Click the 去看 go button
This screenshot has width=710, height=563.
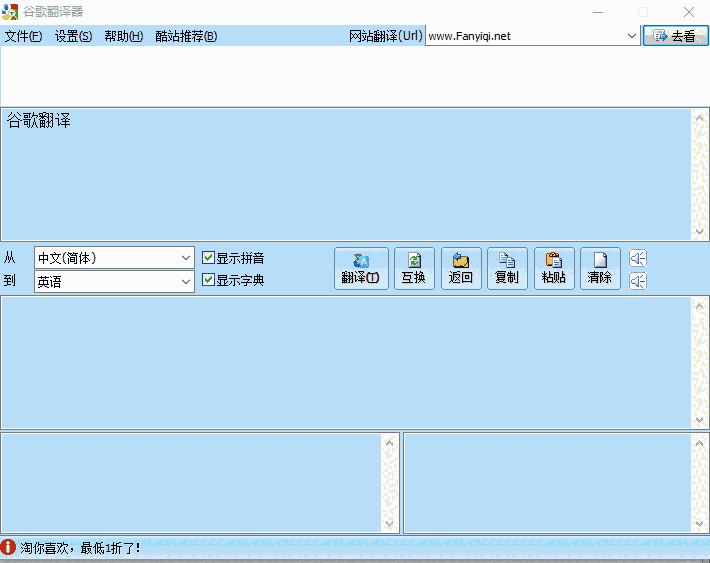tap(675, 36)
